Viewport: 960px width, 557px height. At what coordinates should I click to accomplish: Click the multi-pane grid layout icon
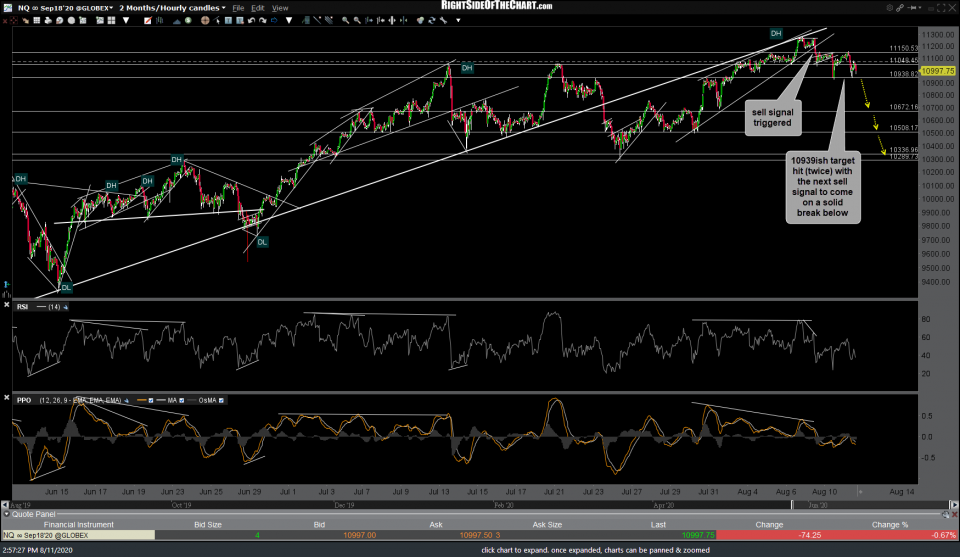pos(111,20)
